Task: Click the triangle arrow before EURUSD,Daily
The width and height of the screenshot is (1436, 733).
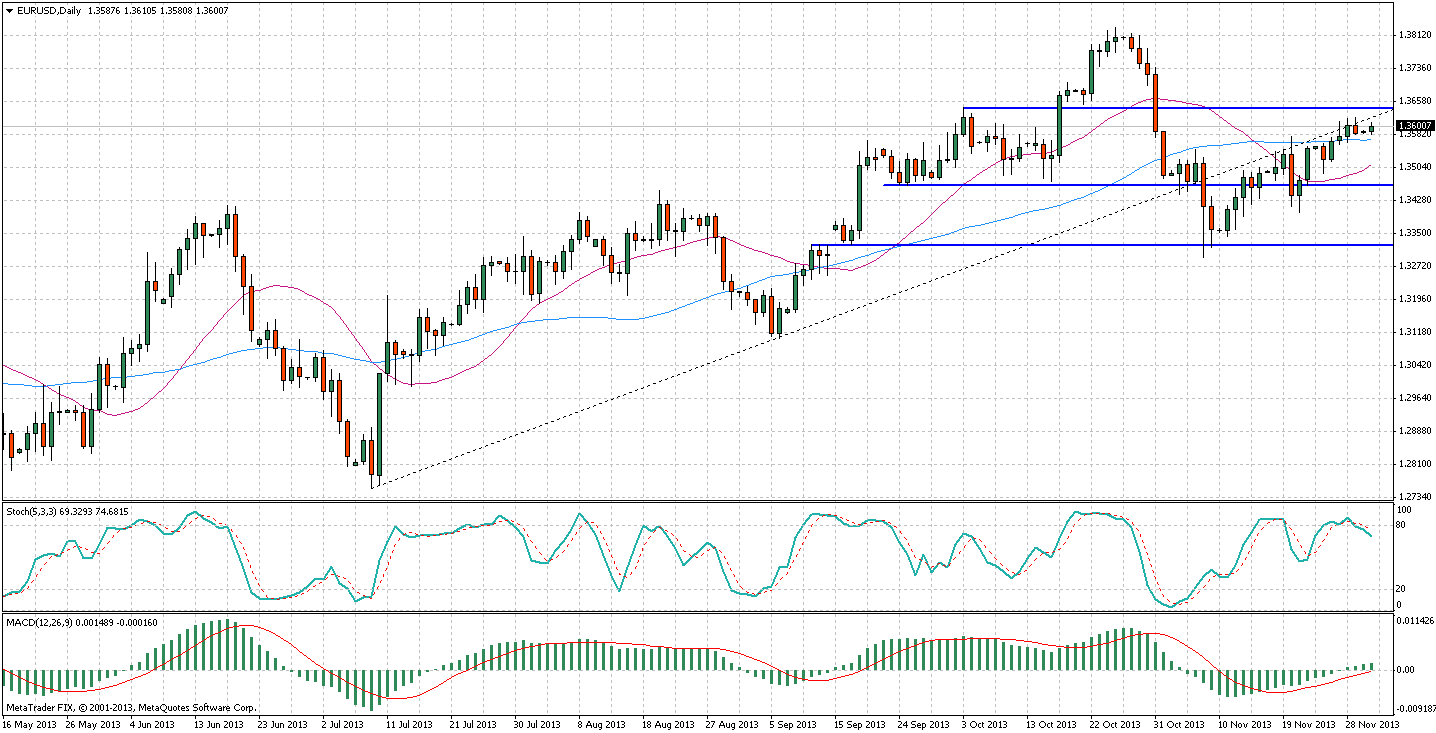Action: click(10, 11)
